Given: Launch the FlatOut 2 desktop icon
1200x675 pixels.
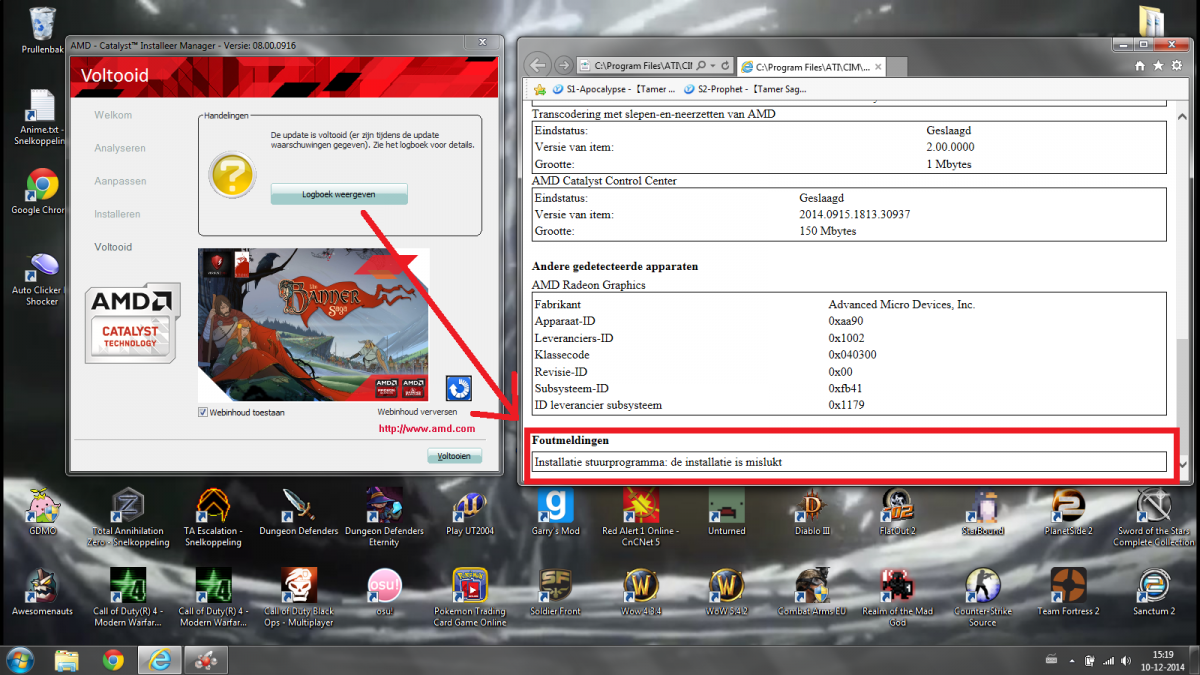Looking at the screenshot, I should 898,511.
